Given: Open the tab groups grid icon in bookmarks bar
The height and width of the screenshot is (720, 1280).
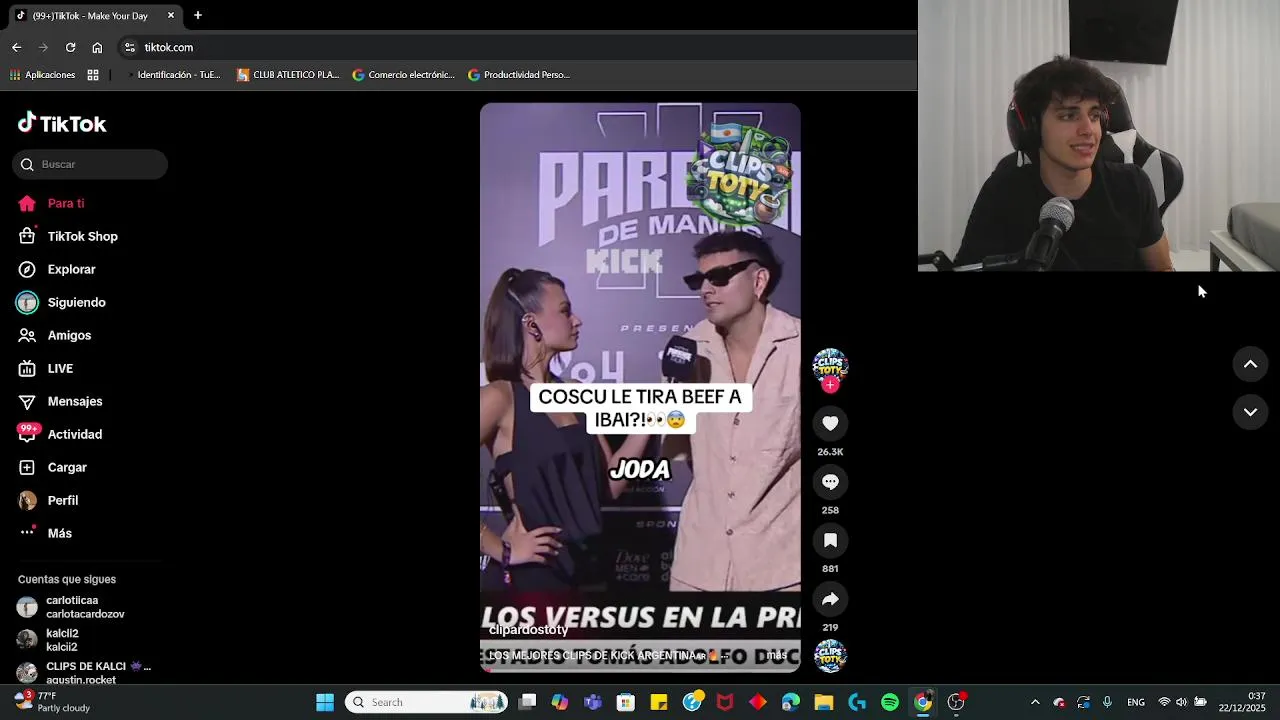Looking at the screenshot, I should pos(93,75).
